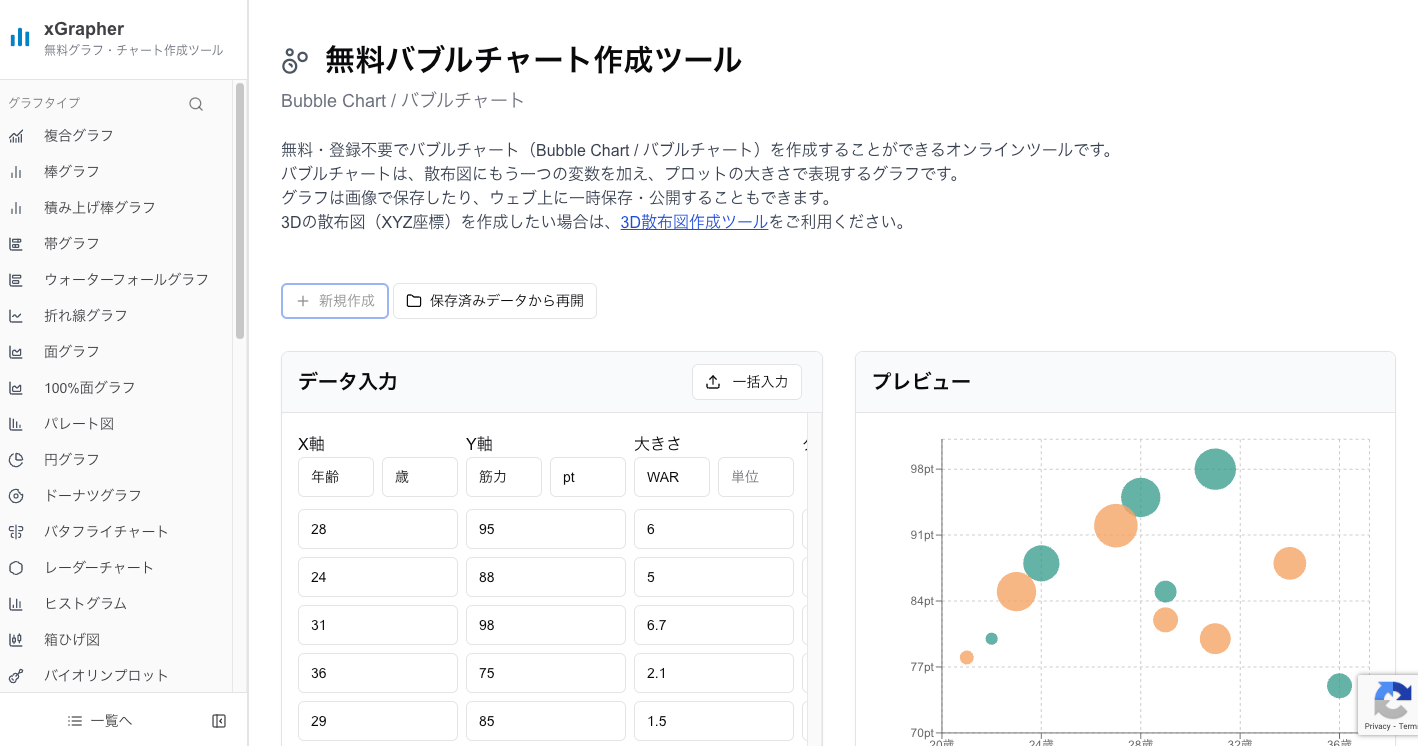This screenshot has width=1418, height=746.
Task: Select the バタフライチャート icon
Action: tap(16, 532)
